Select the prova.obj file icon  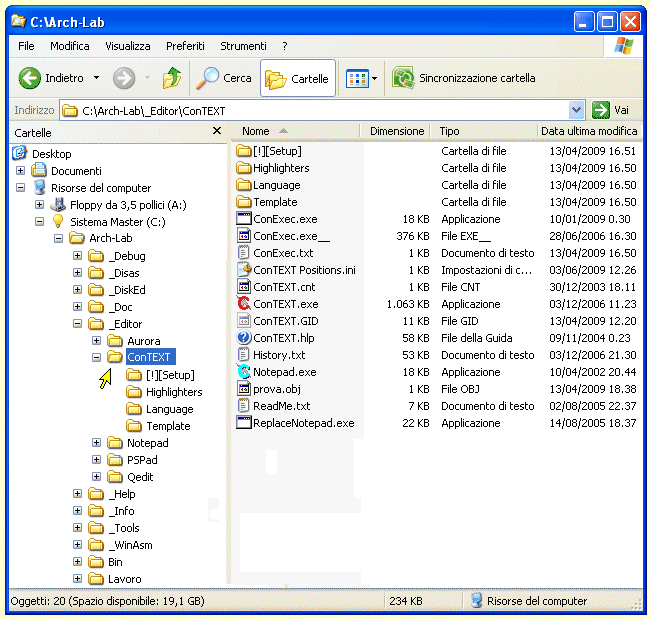[x=244, y=389]
